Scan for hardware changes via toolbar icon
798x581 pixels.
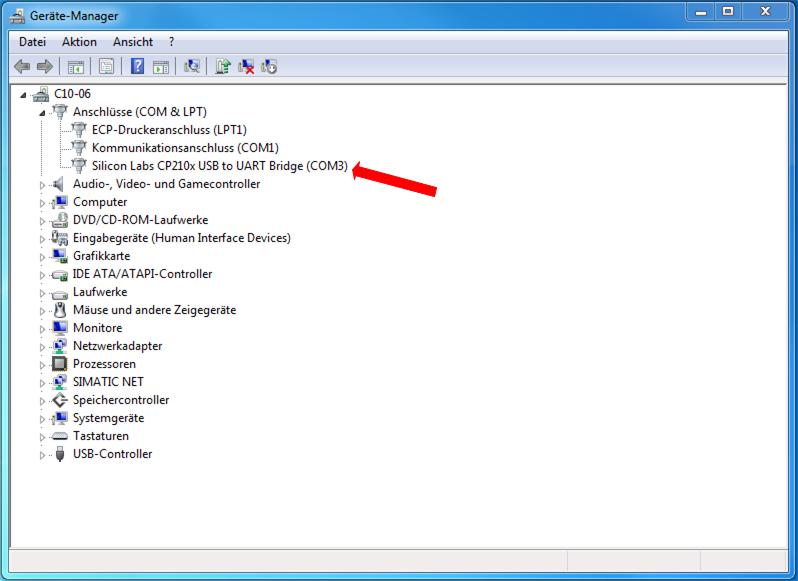[x=192, y=67]
